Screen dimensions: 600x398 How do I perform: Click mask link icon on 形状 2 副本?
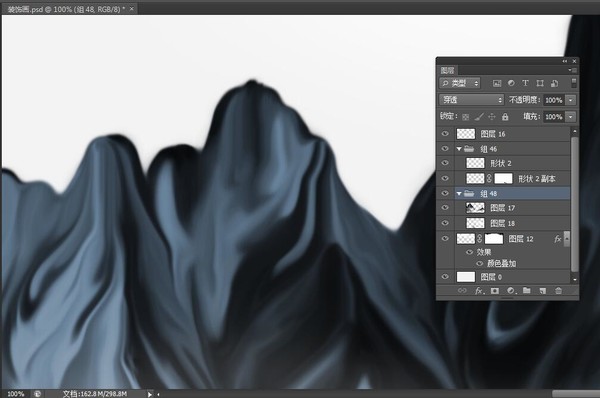coord(489,178)
